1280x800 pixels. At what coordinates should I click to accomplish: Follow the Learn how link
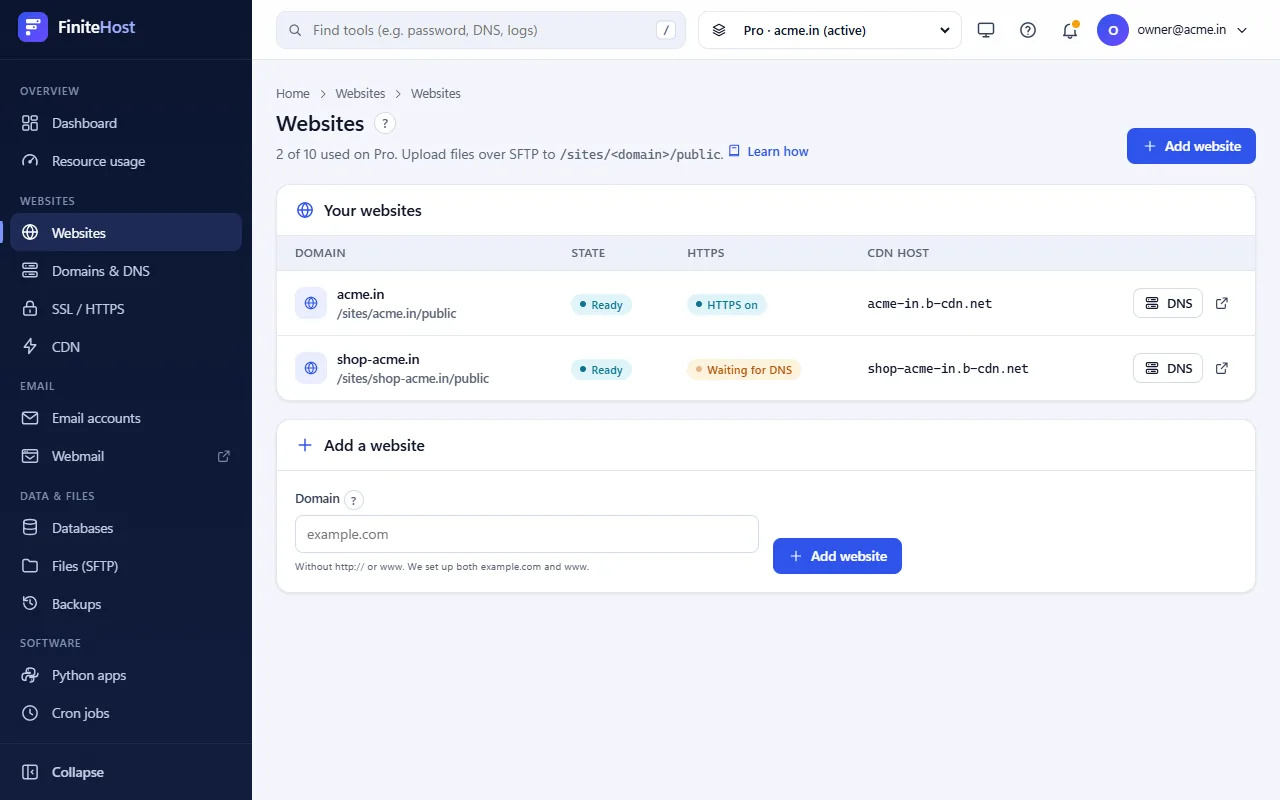click(768, 152)
